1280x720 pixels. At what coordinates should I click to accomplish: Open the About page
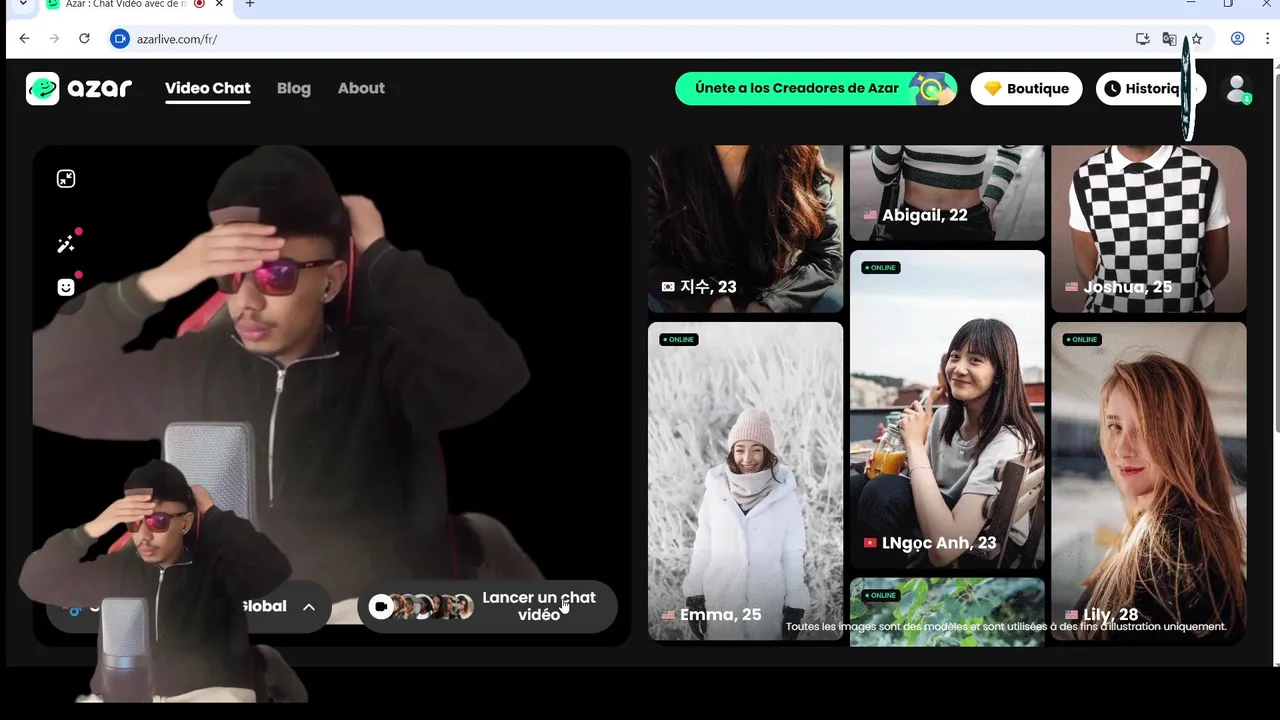coord(361,88)
